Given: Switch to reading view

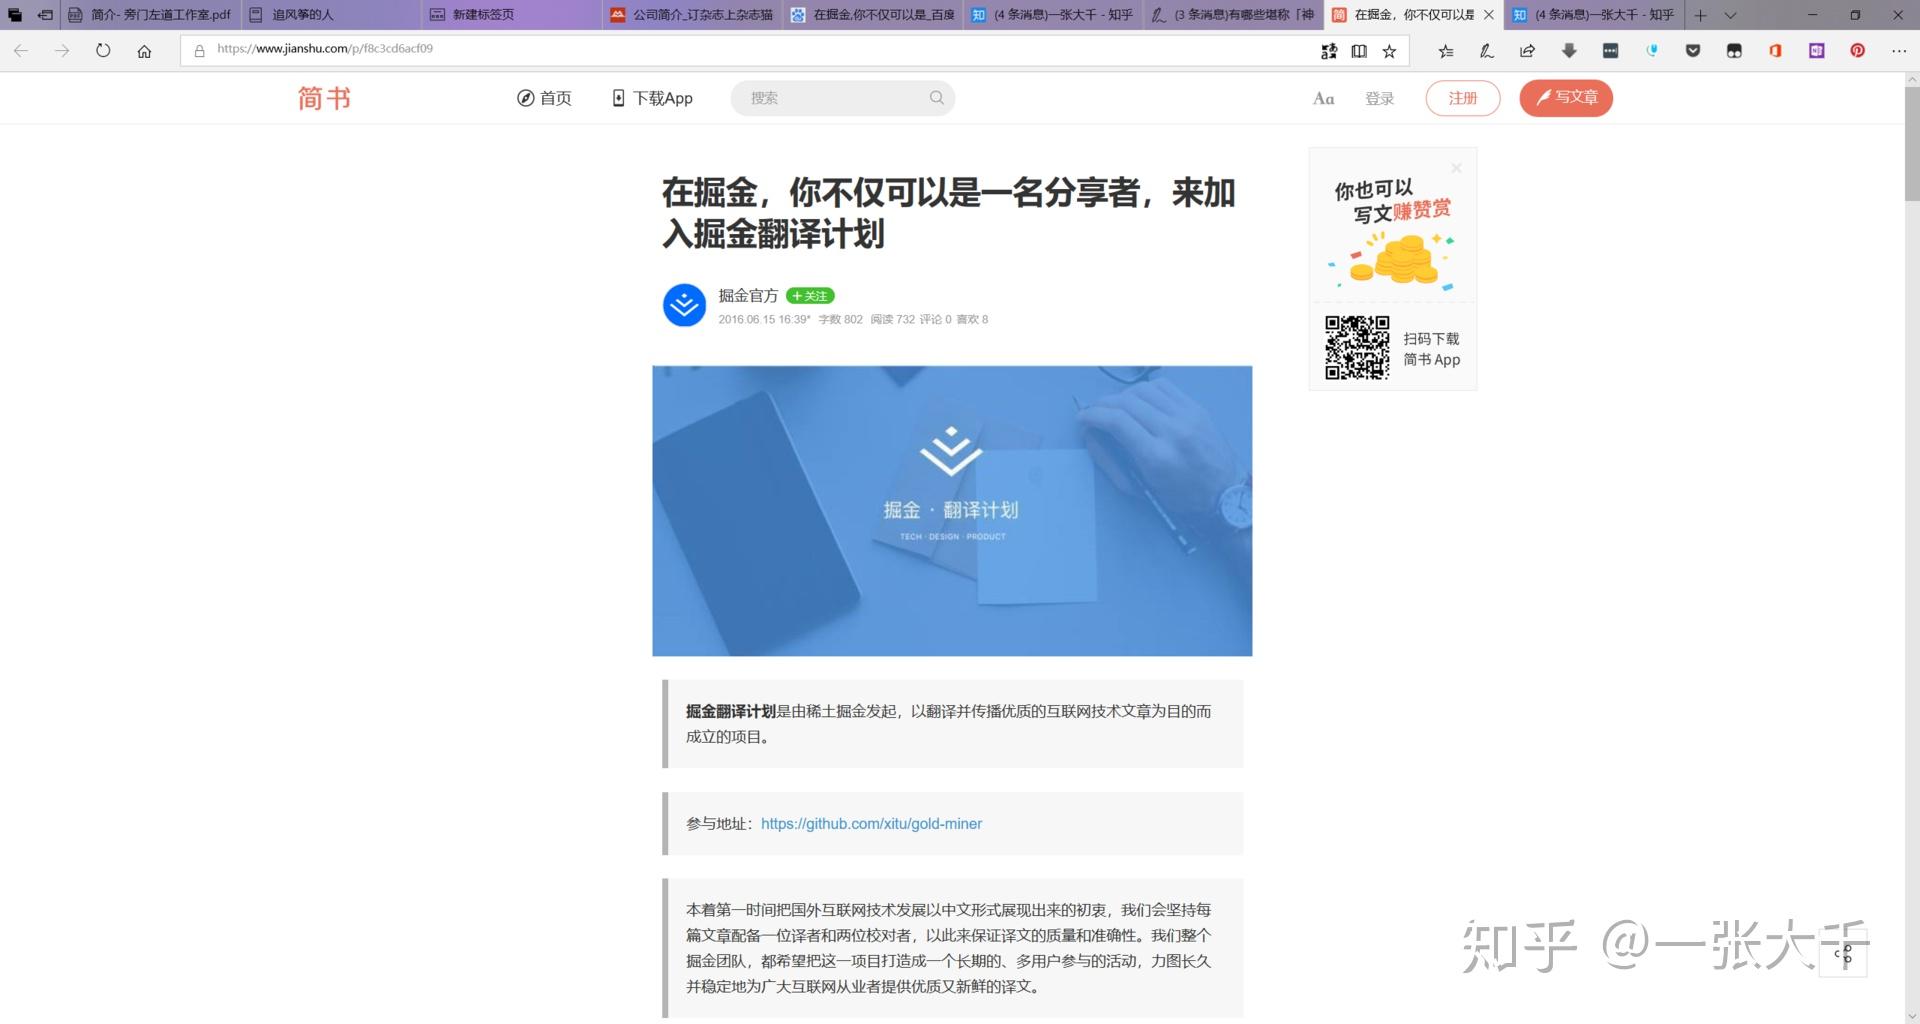Looking at the screenshot, I should pyautogui.click(x=1359, y=51).
